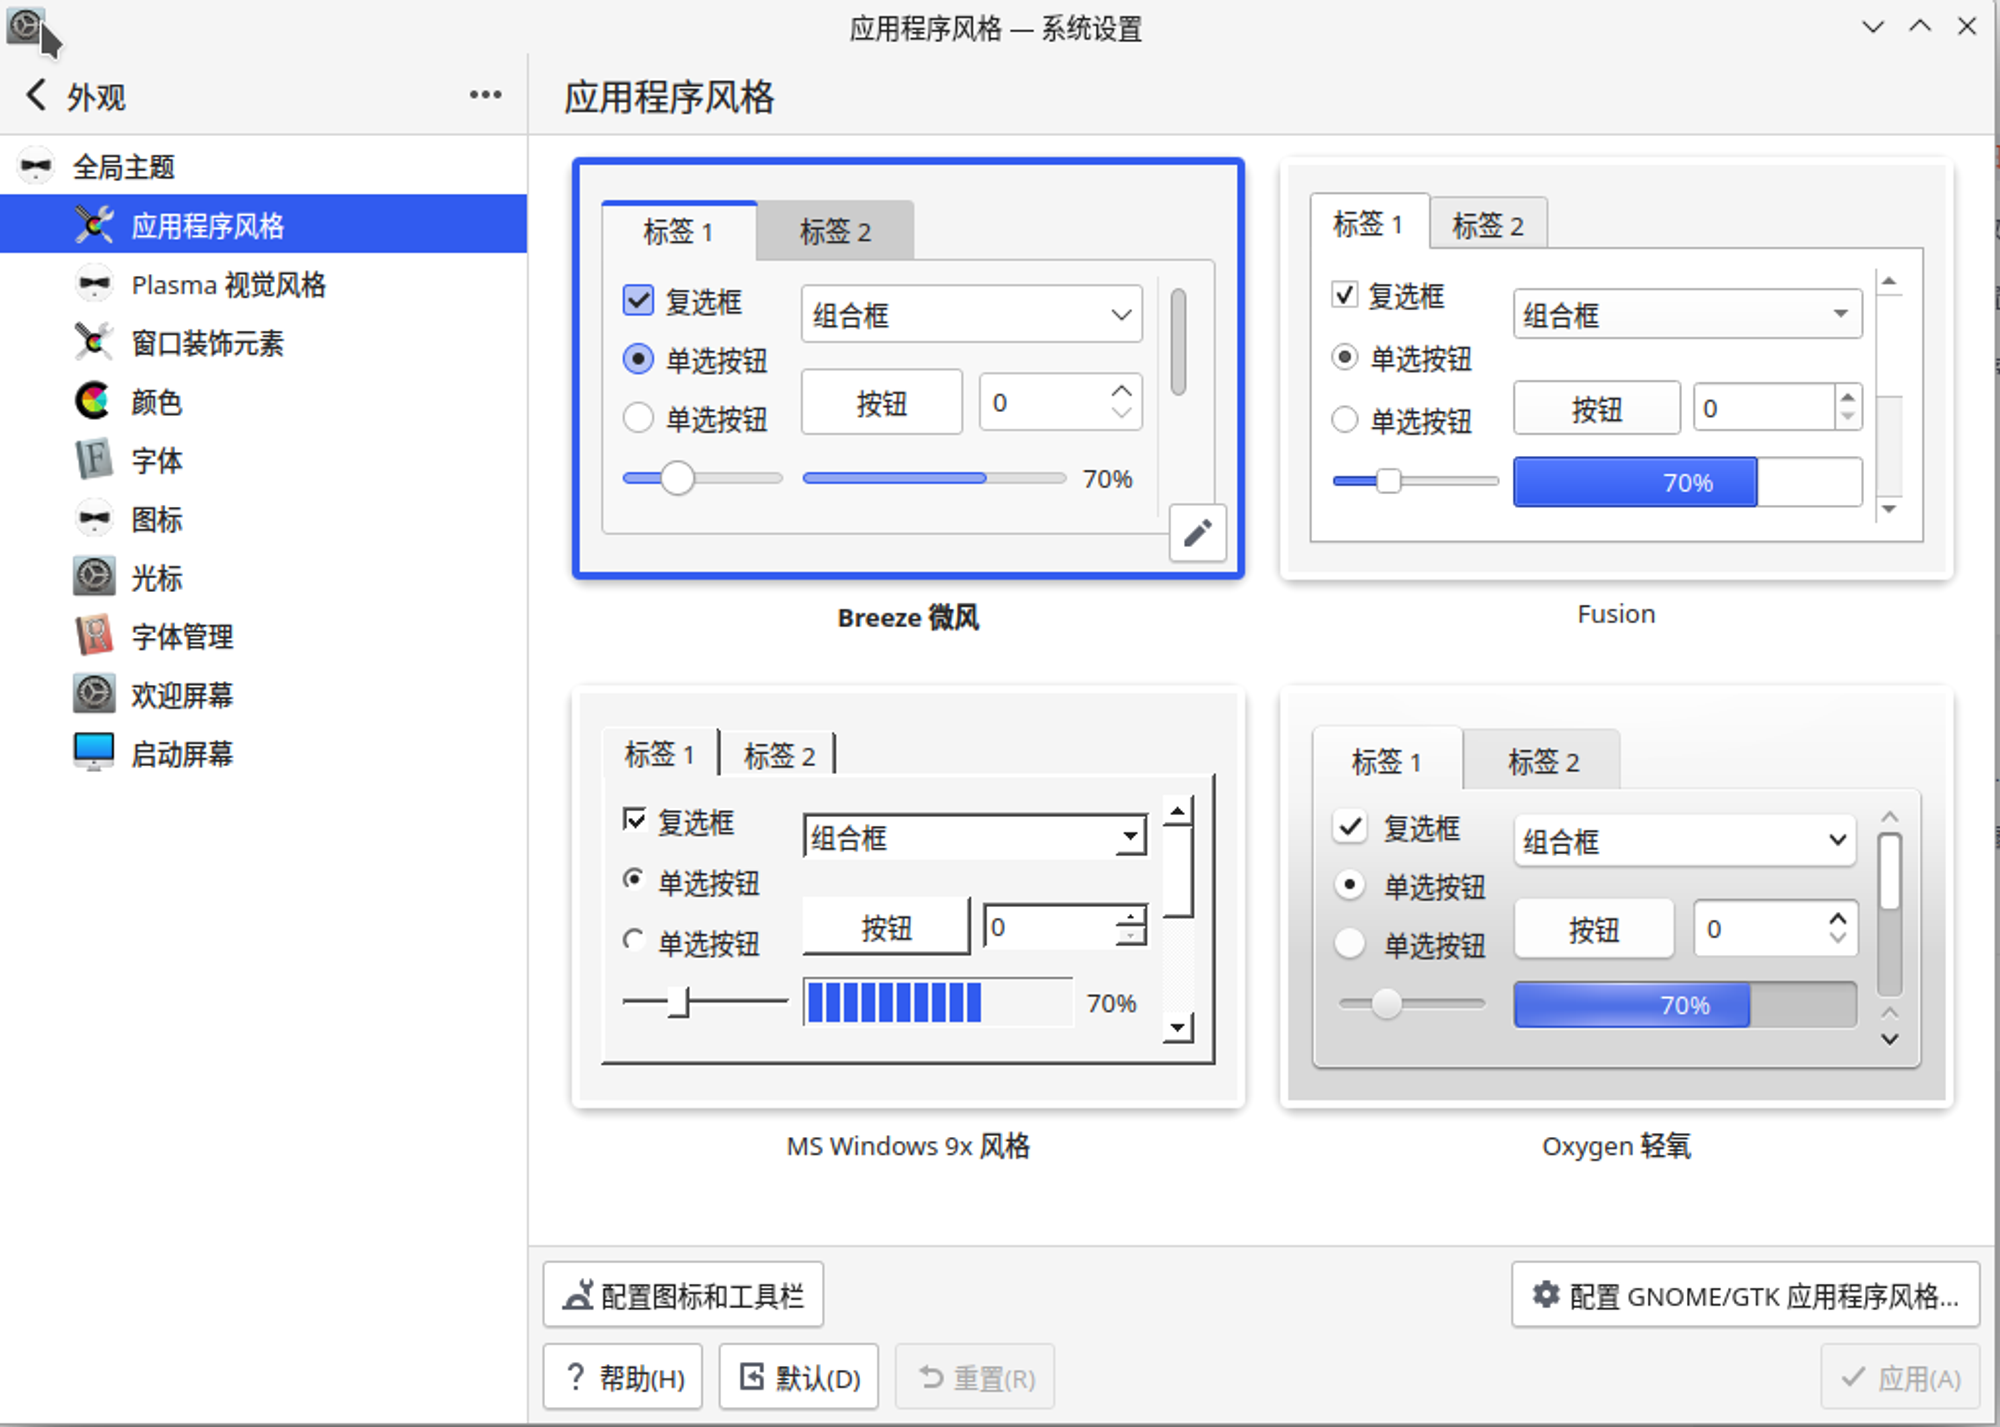The height and width of the screenshot is (1427, 2000).
Task: Click 配置 GNOME/GTK 应用程序风格 button
Action: coord(1745,1295)
